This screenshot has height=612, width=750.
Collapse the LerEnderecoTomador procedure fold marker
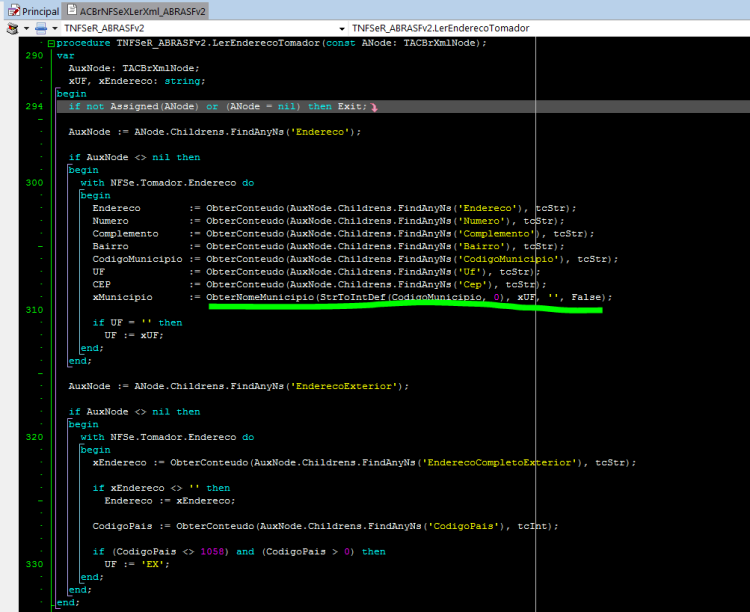point(51,43)
